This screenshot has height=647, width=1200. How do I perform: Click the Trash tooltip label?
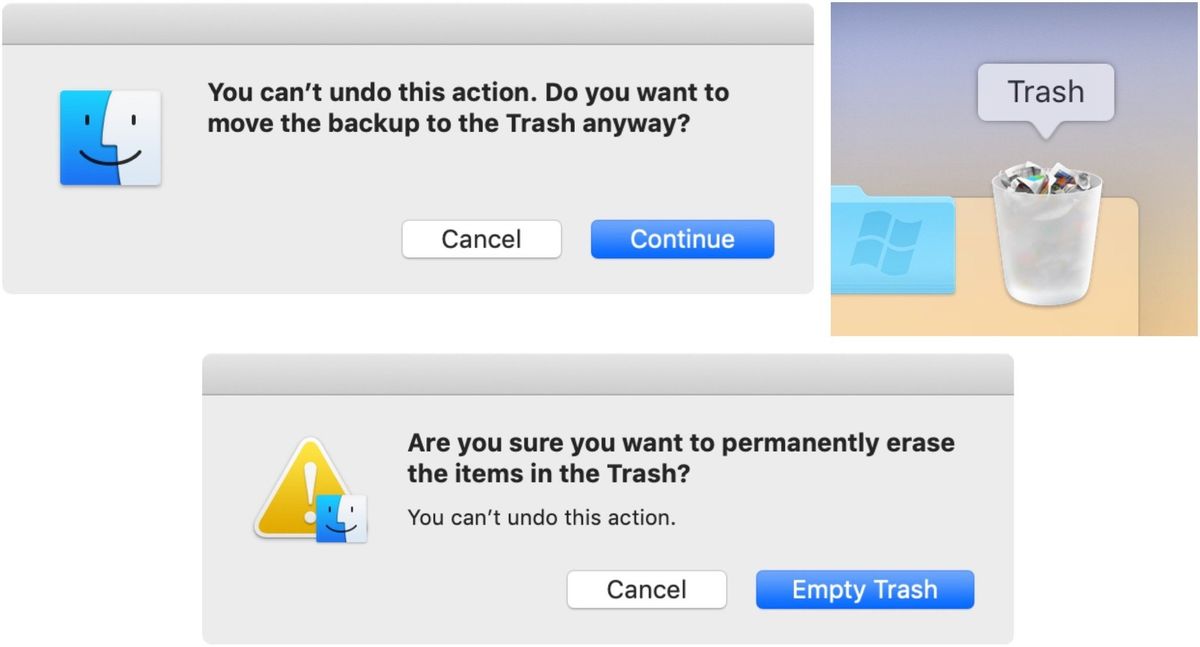click(1044, 92)
